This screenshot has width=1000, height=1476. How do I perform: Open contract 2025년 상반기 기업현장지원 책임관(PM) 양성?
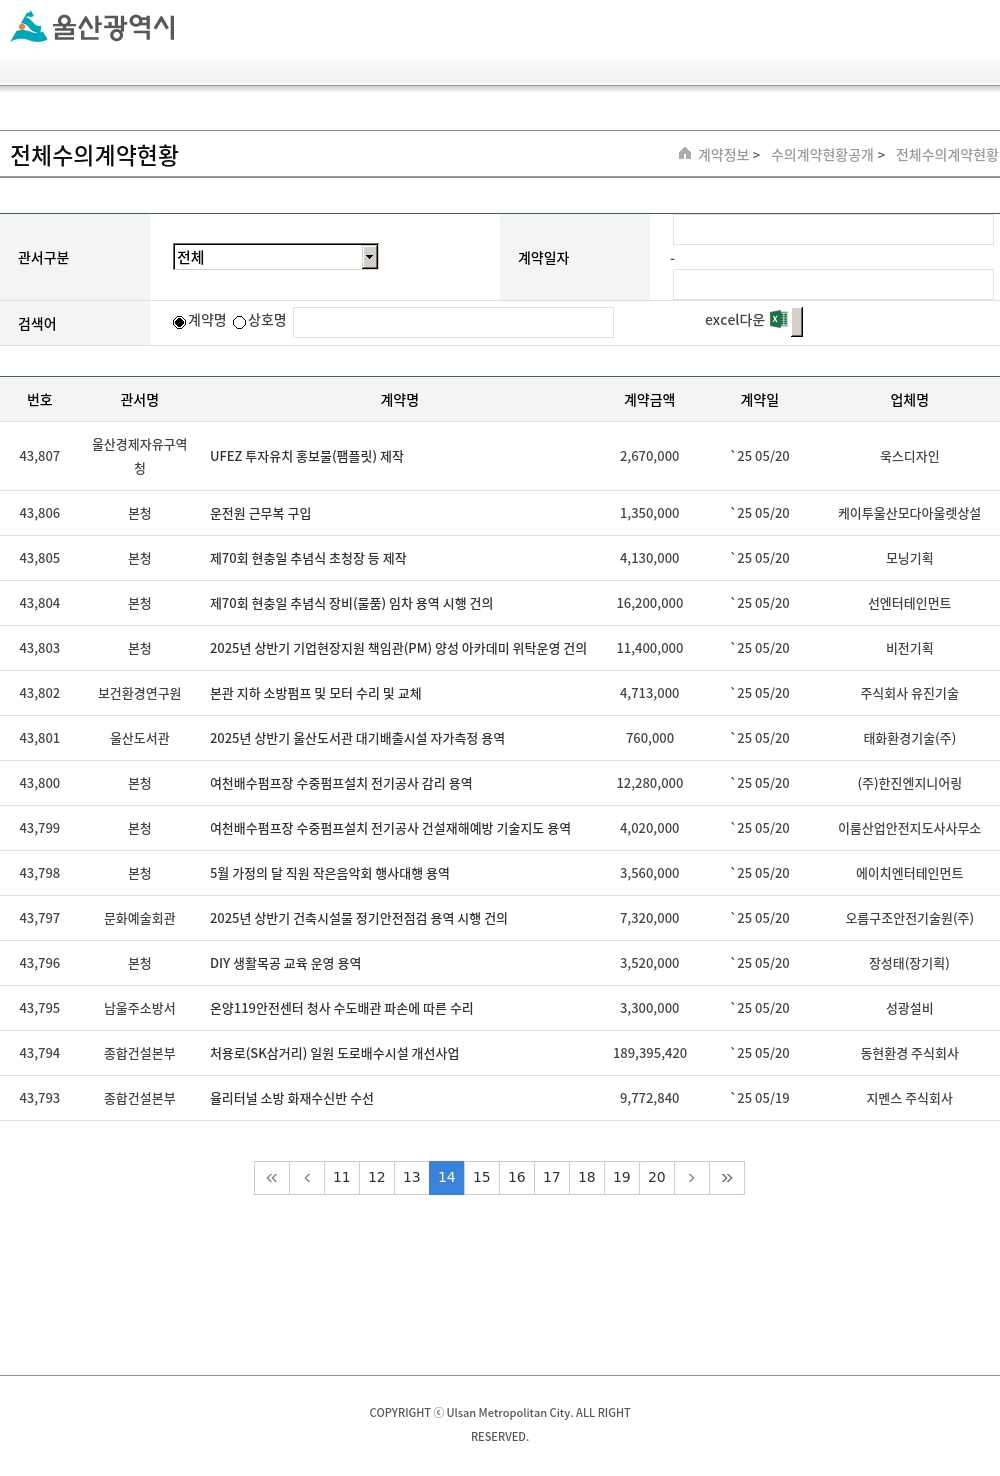coord(398,649)
